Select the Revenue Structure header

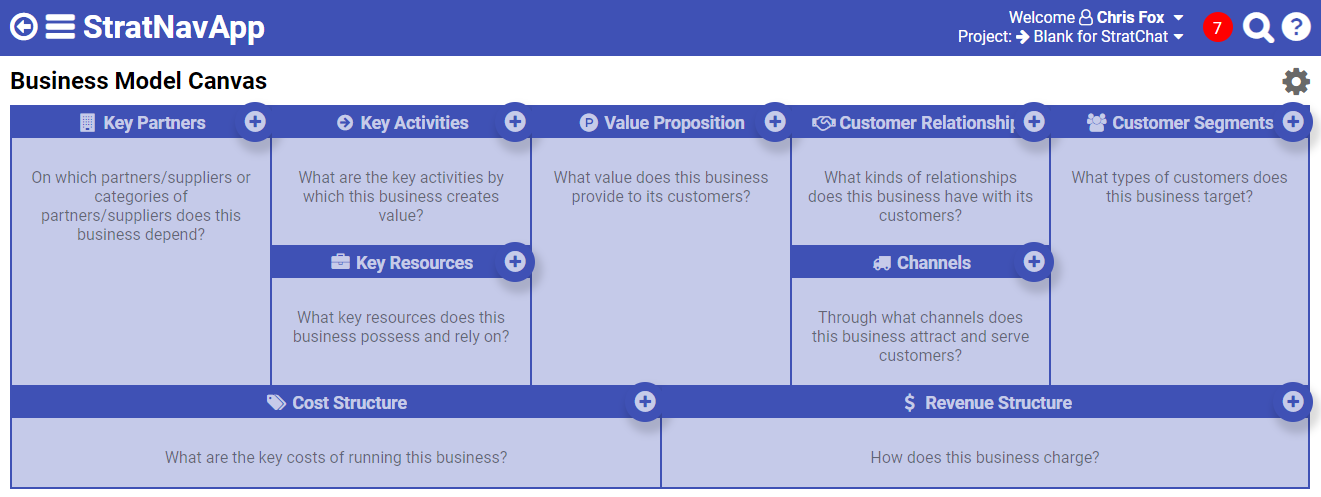point(998,403)
